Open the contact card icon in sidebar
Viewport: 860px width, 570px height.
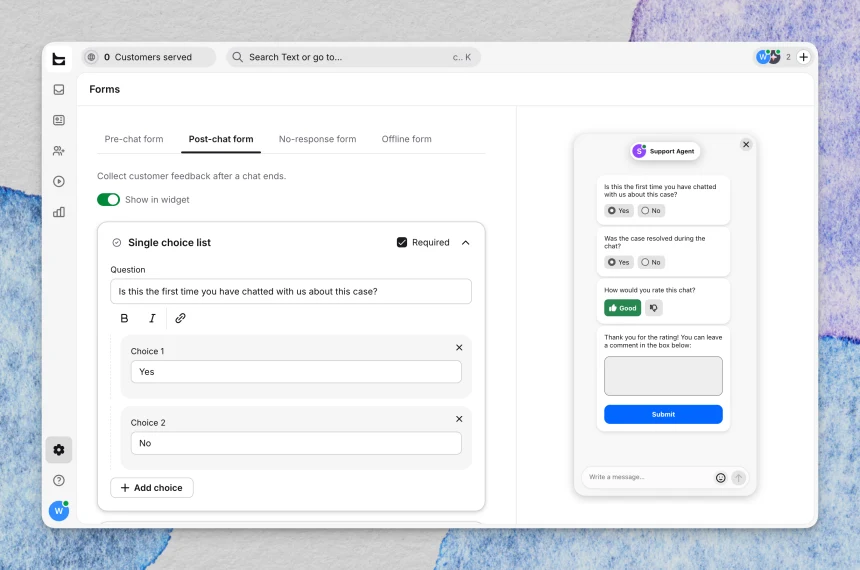(x=59, y=120)
